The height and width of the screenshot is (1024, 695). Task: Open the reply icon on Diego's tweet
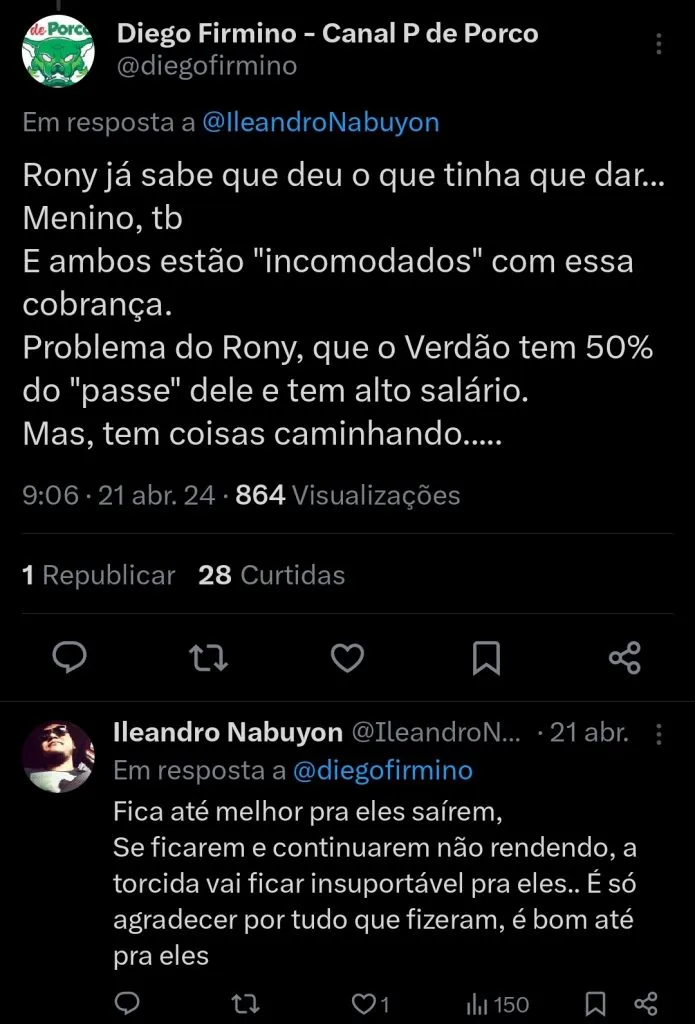click(x=69, y=658)
